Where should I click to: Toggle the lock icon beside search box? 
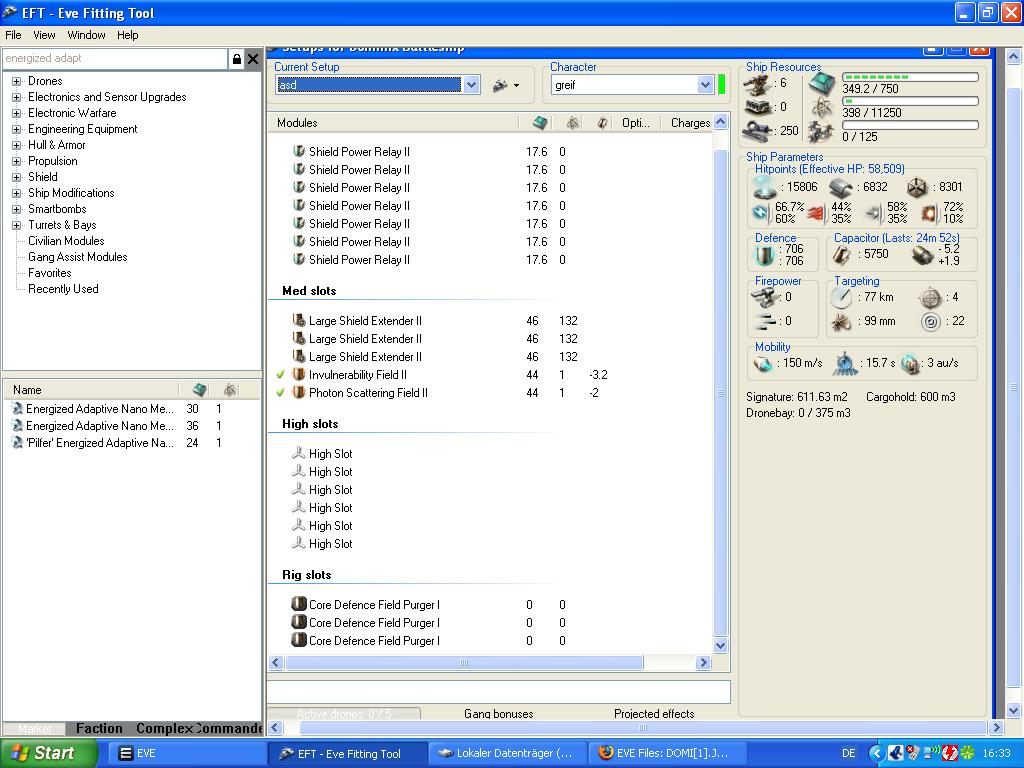pos(236,59)
